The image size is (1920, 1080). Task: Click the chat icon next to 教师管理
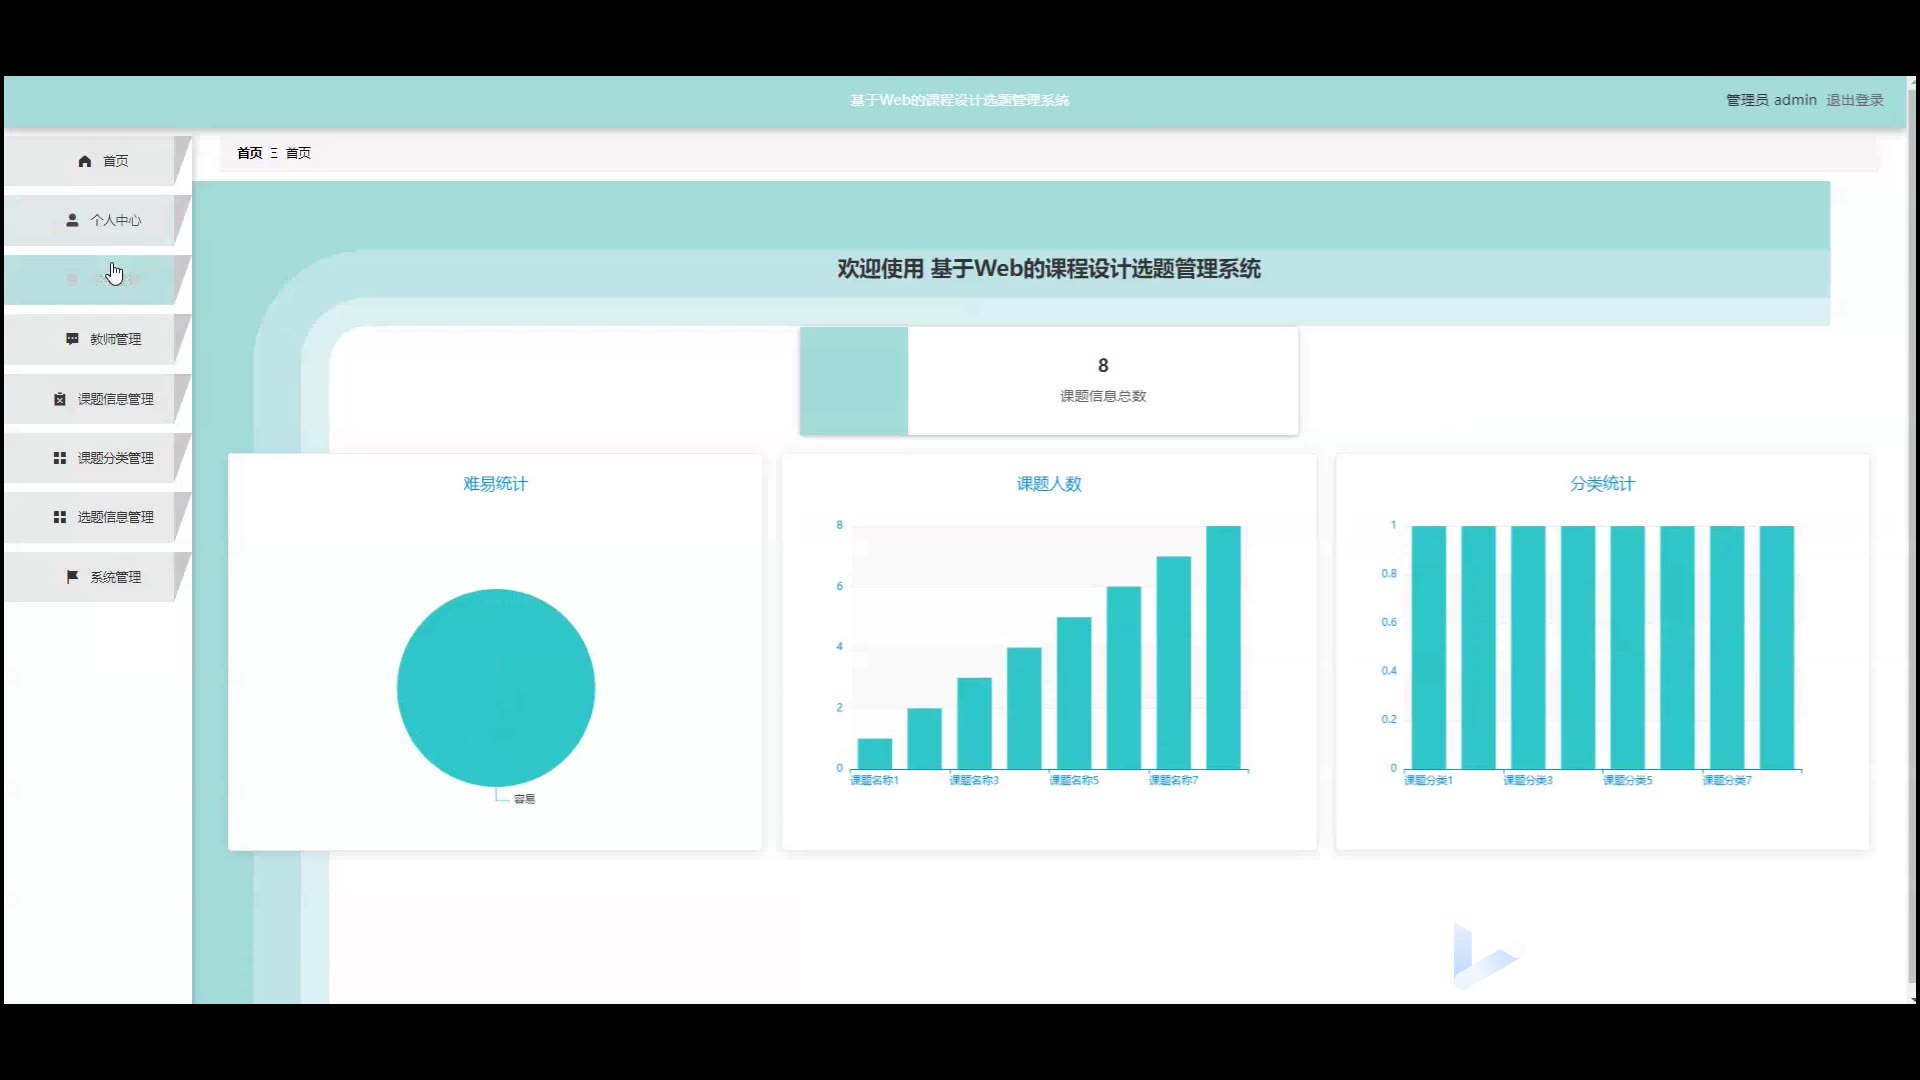point(72,339)
